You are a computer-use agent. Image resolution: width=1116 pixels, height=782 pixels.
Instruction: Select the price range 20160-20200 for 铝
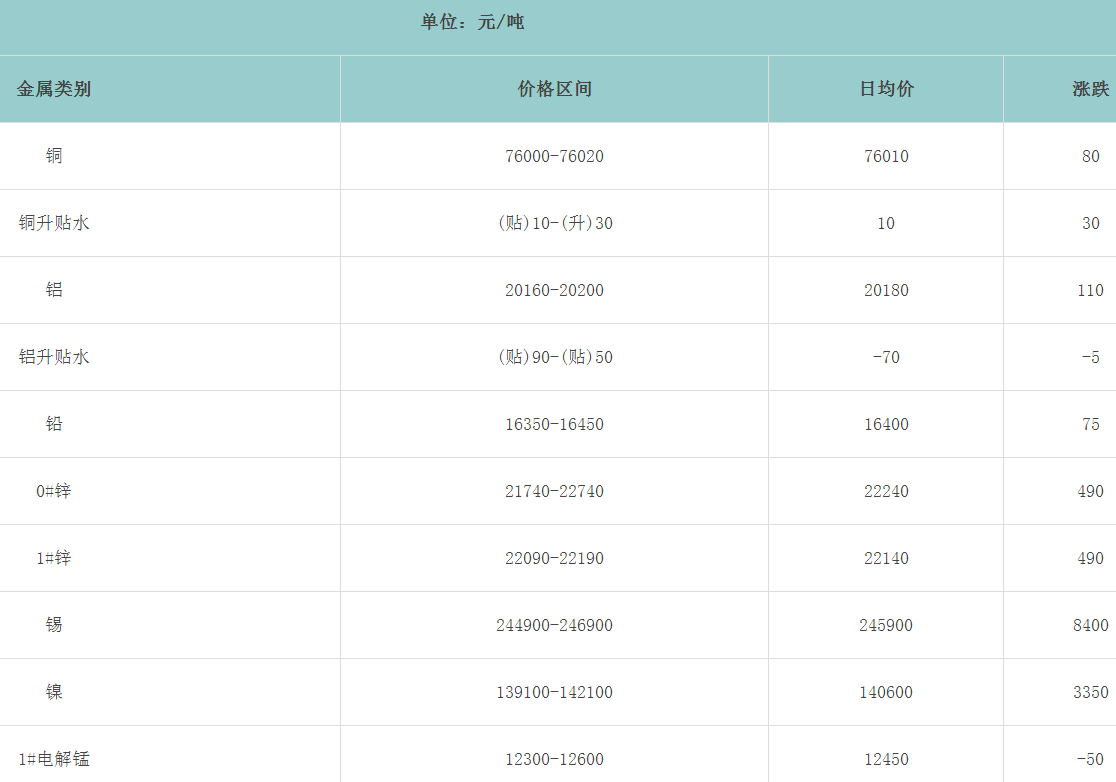(x=554, y=290)
